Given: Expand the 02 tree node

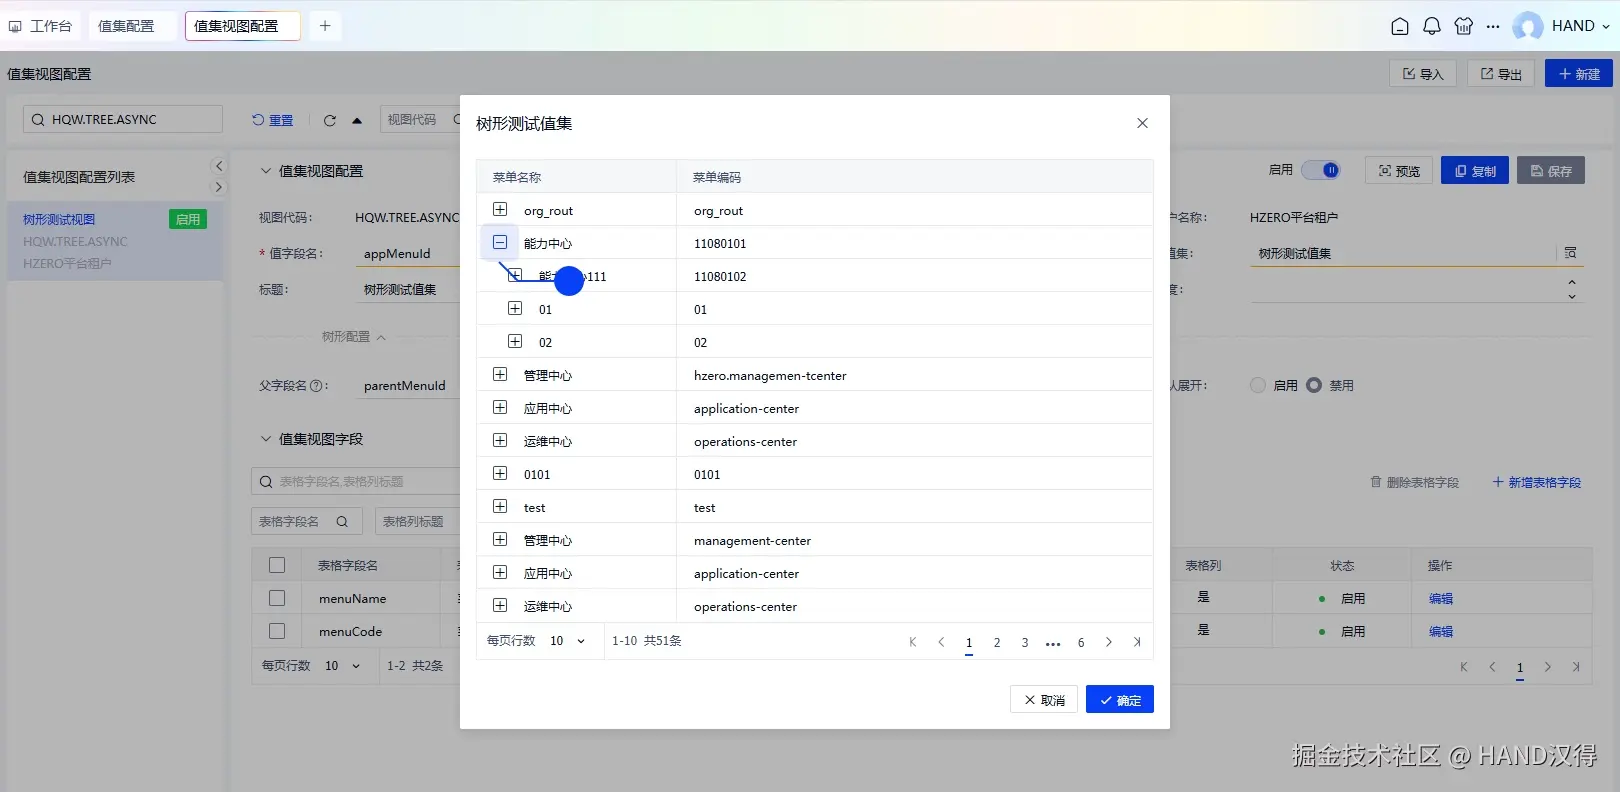Looking at the screenshot, I should click(515, 341).
